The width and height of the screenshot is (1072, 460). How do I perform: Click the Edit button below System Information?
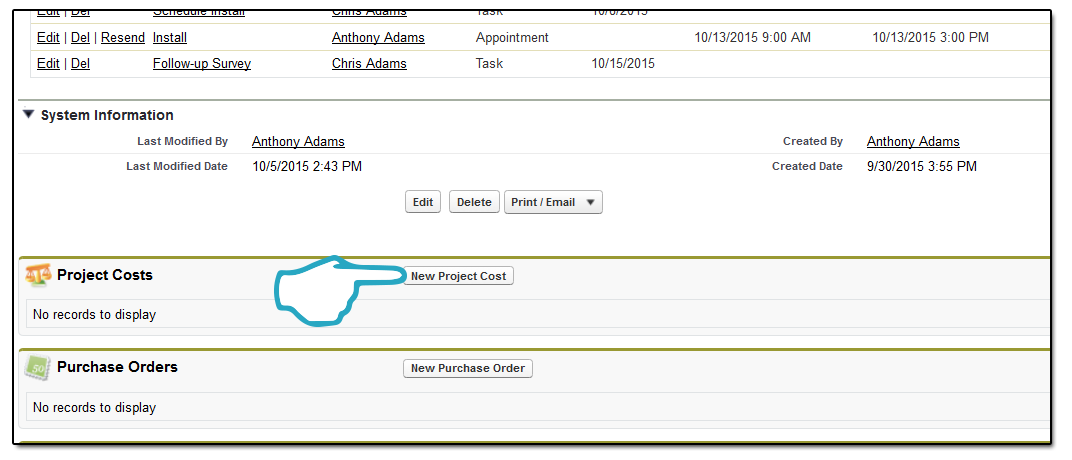click(423, 202)
